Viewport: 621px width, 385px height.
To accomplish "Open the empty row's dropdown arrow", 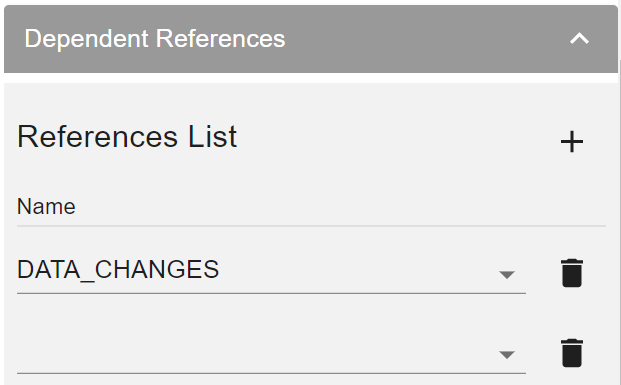I will tap(507, 355).
